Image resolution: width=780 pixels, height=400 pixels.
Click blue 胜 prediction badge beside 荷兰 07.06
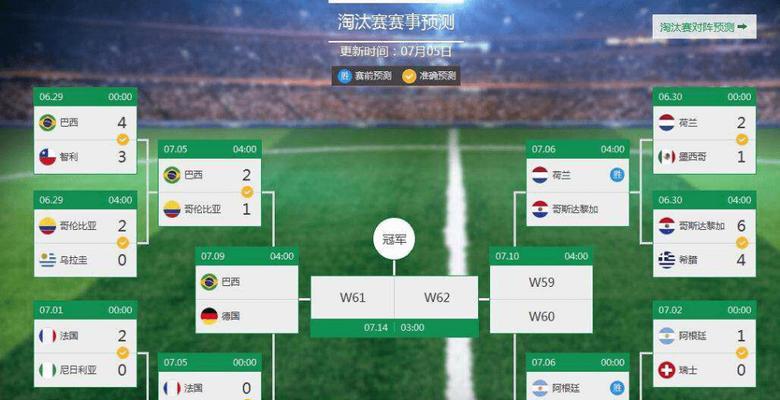click(x=617, y=175)
